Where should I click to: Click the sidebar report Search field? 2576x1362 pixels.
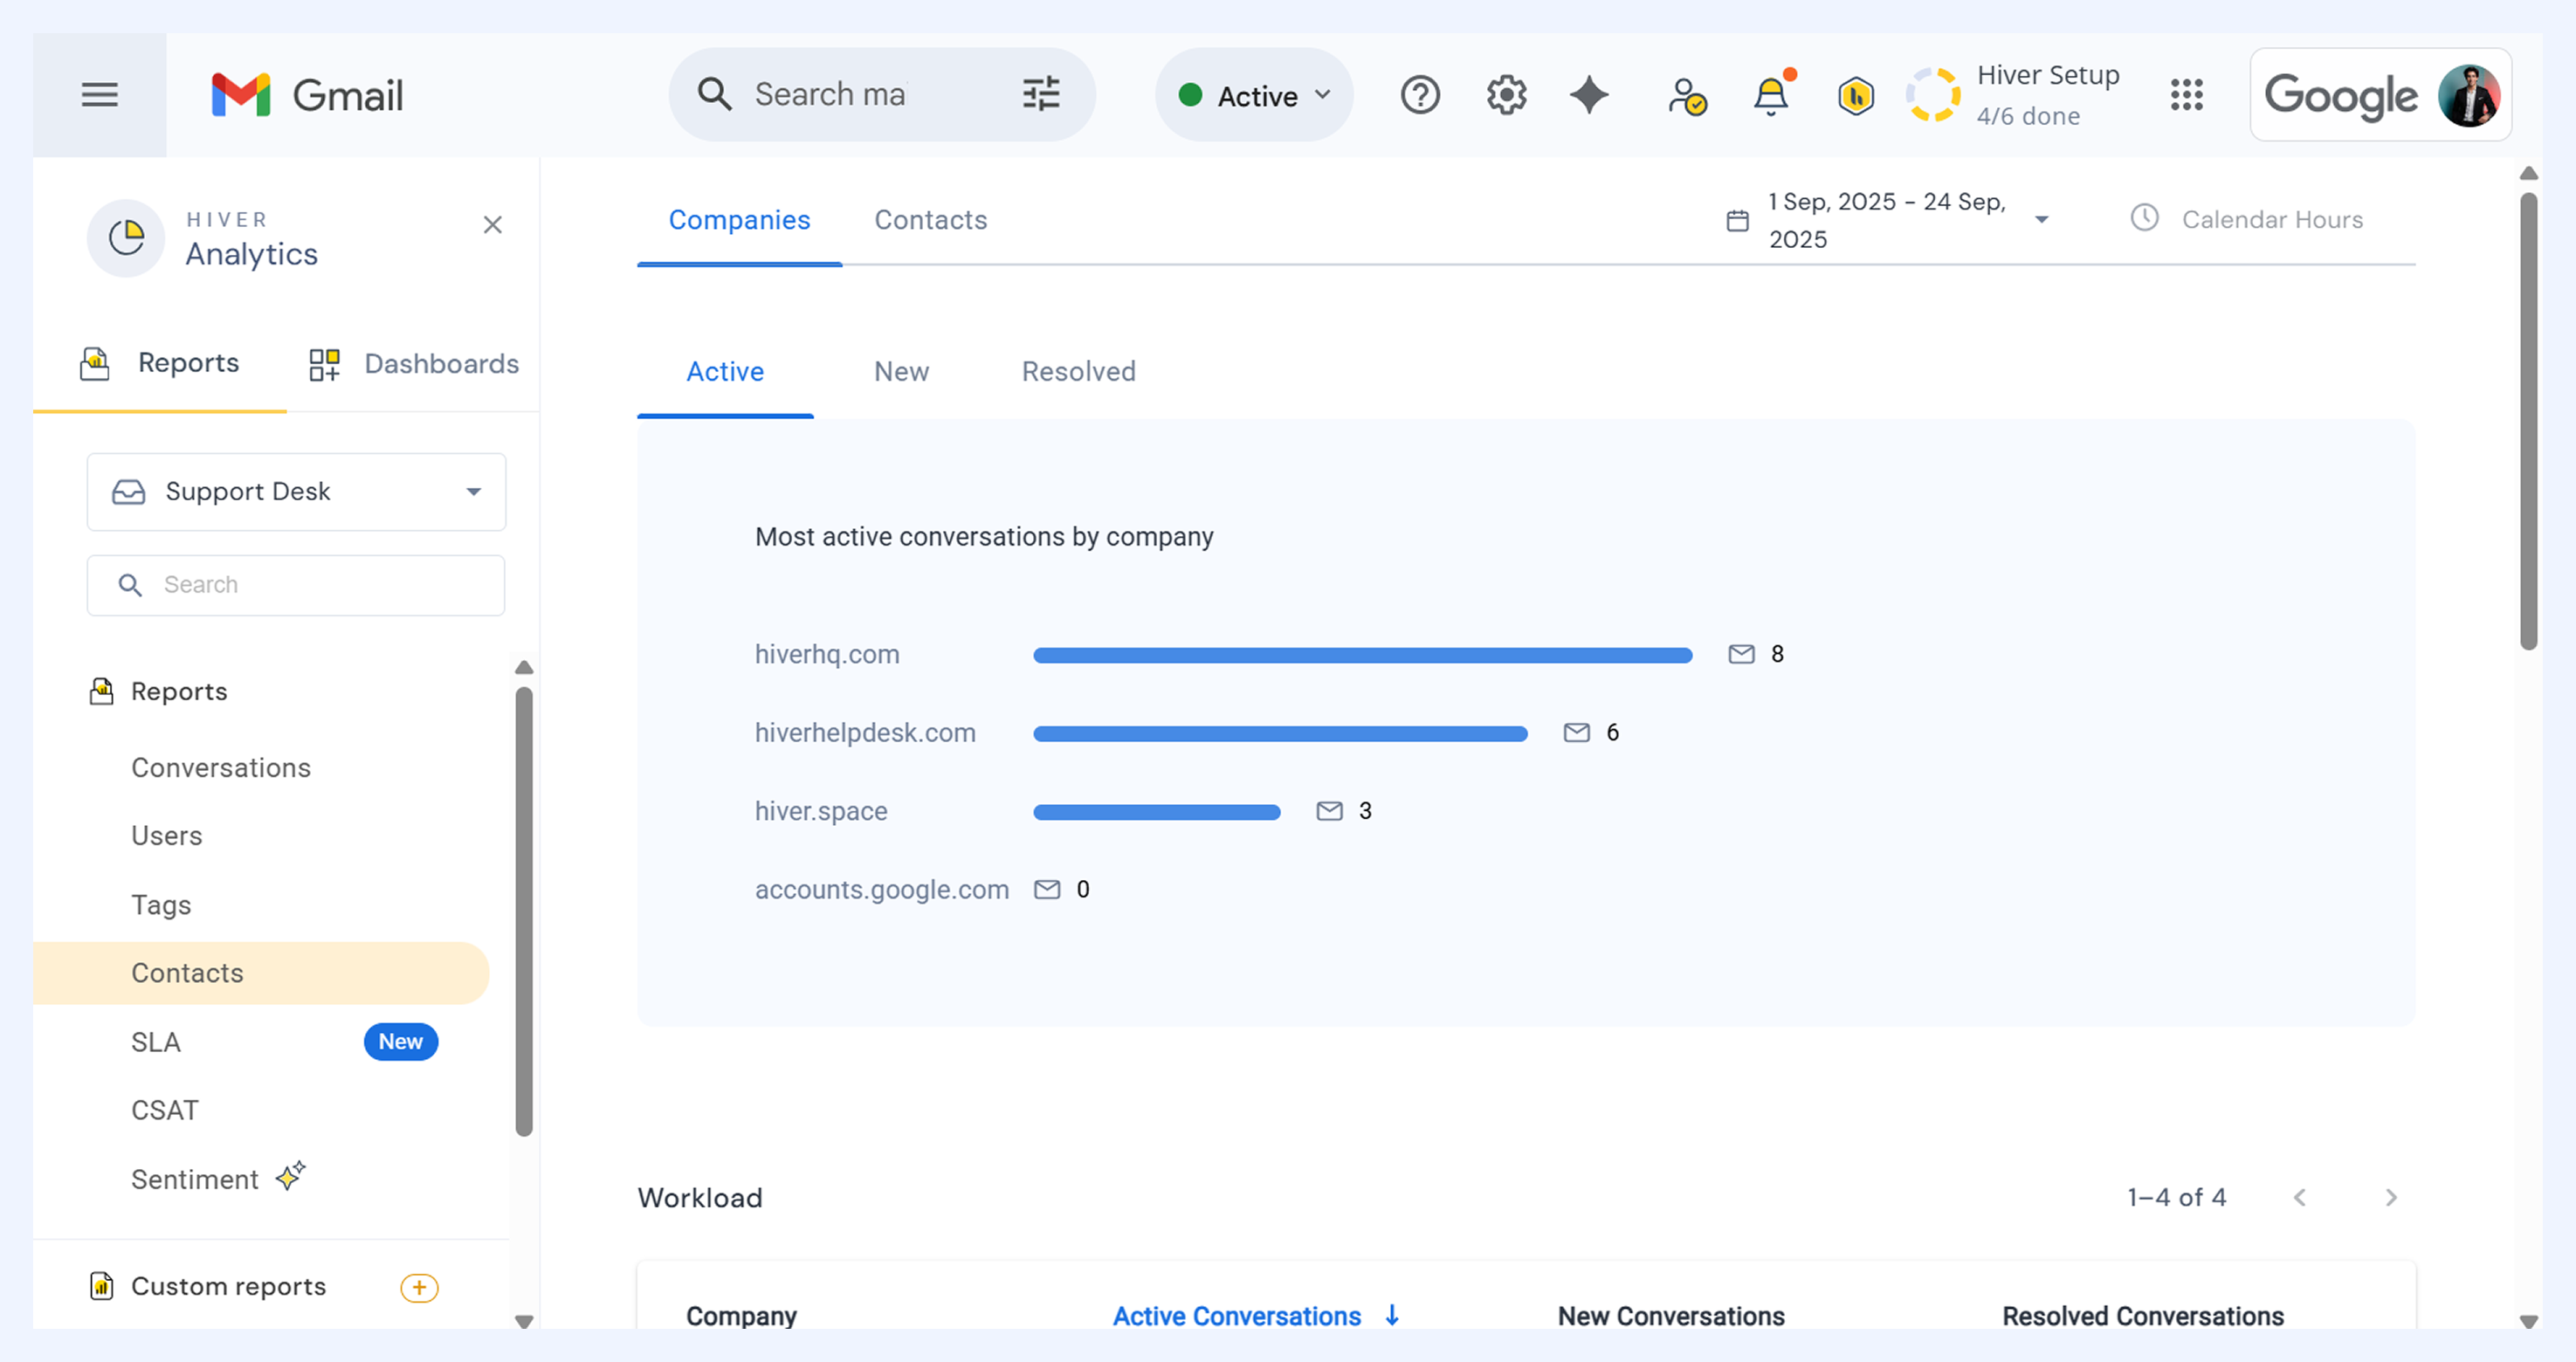(x=296, y=585)
